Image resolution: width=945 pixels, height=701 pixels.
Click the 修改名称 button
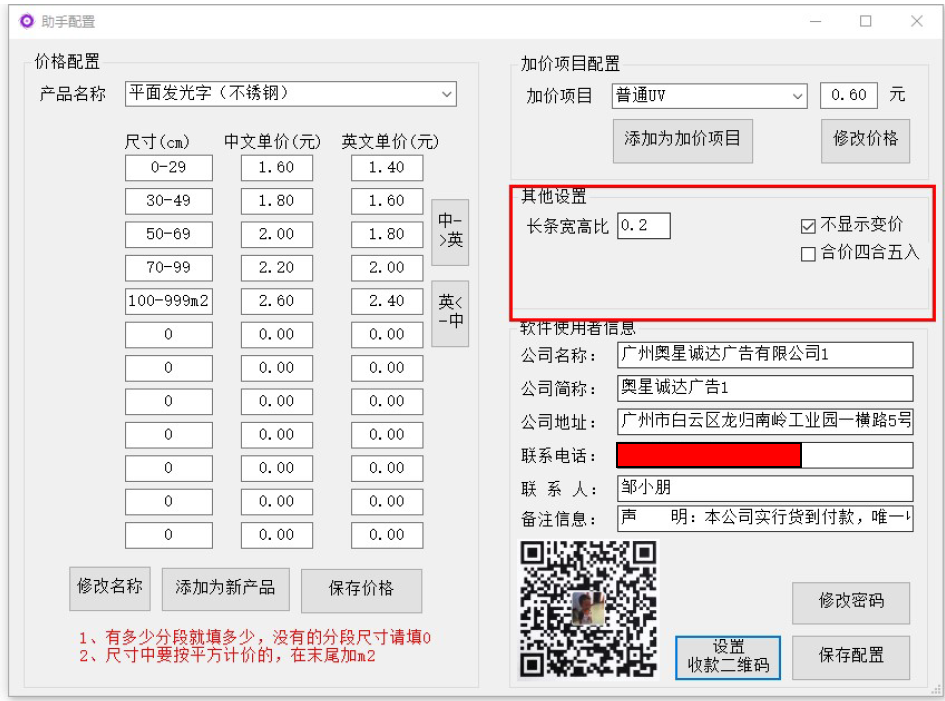click(x=110, y=588)
